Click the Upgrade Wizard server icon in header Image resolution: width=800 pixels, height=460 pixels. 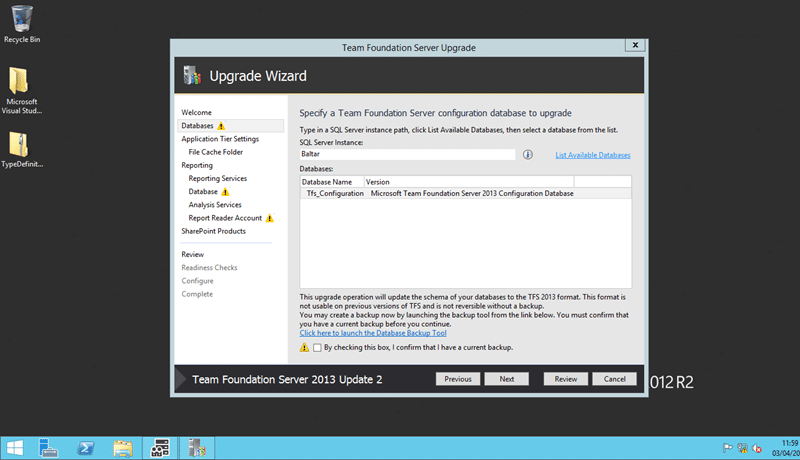[192, 75]
